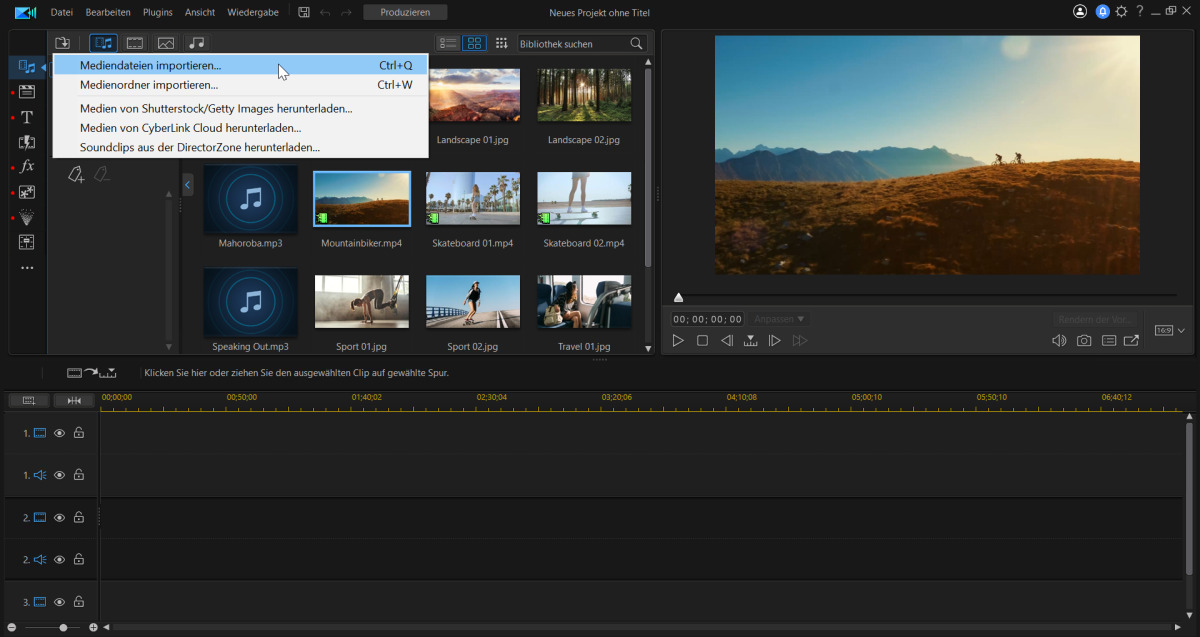The image size is (1200, 637).
Task: Open the Audio Mixing Room icon
Action: point(27,242)
